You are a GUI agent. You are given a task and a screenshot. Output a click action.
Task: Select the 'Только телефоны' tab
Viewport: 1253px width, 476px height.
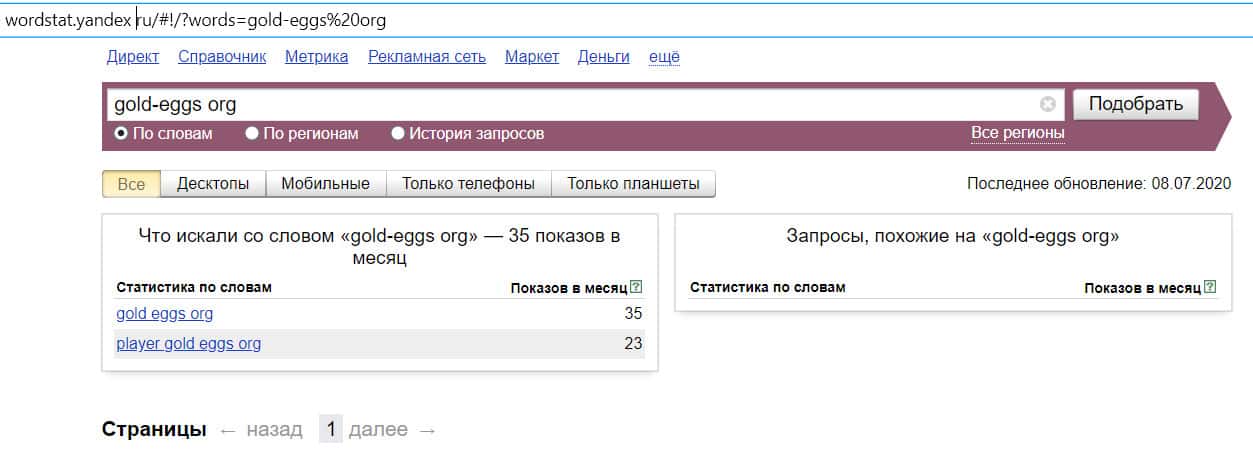point(468,184)
